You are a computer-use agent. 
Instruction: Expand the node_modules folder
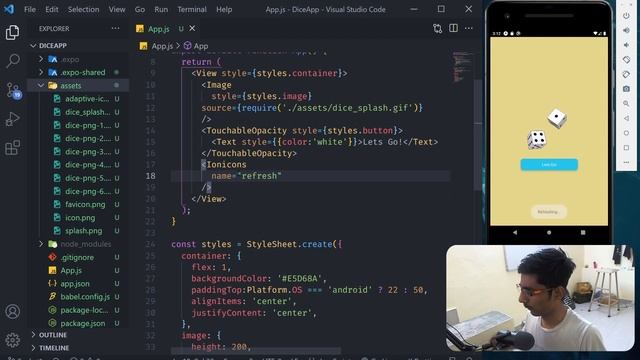coord(41,244)
